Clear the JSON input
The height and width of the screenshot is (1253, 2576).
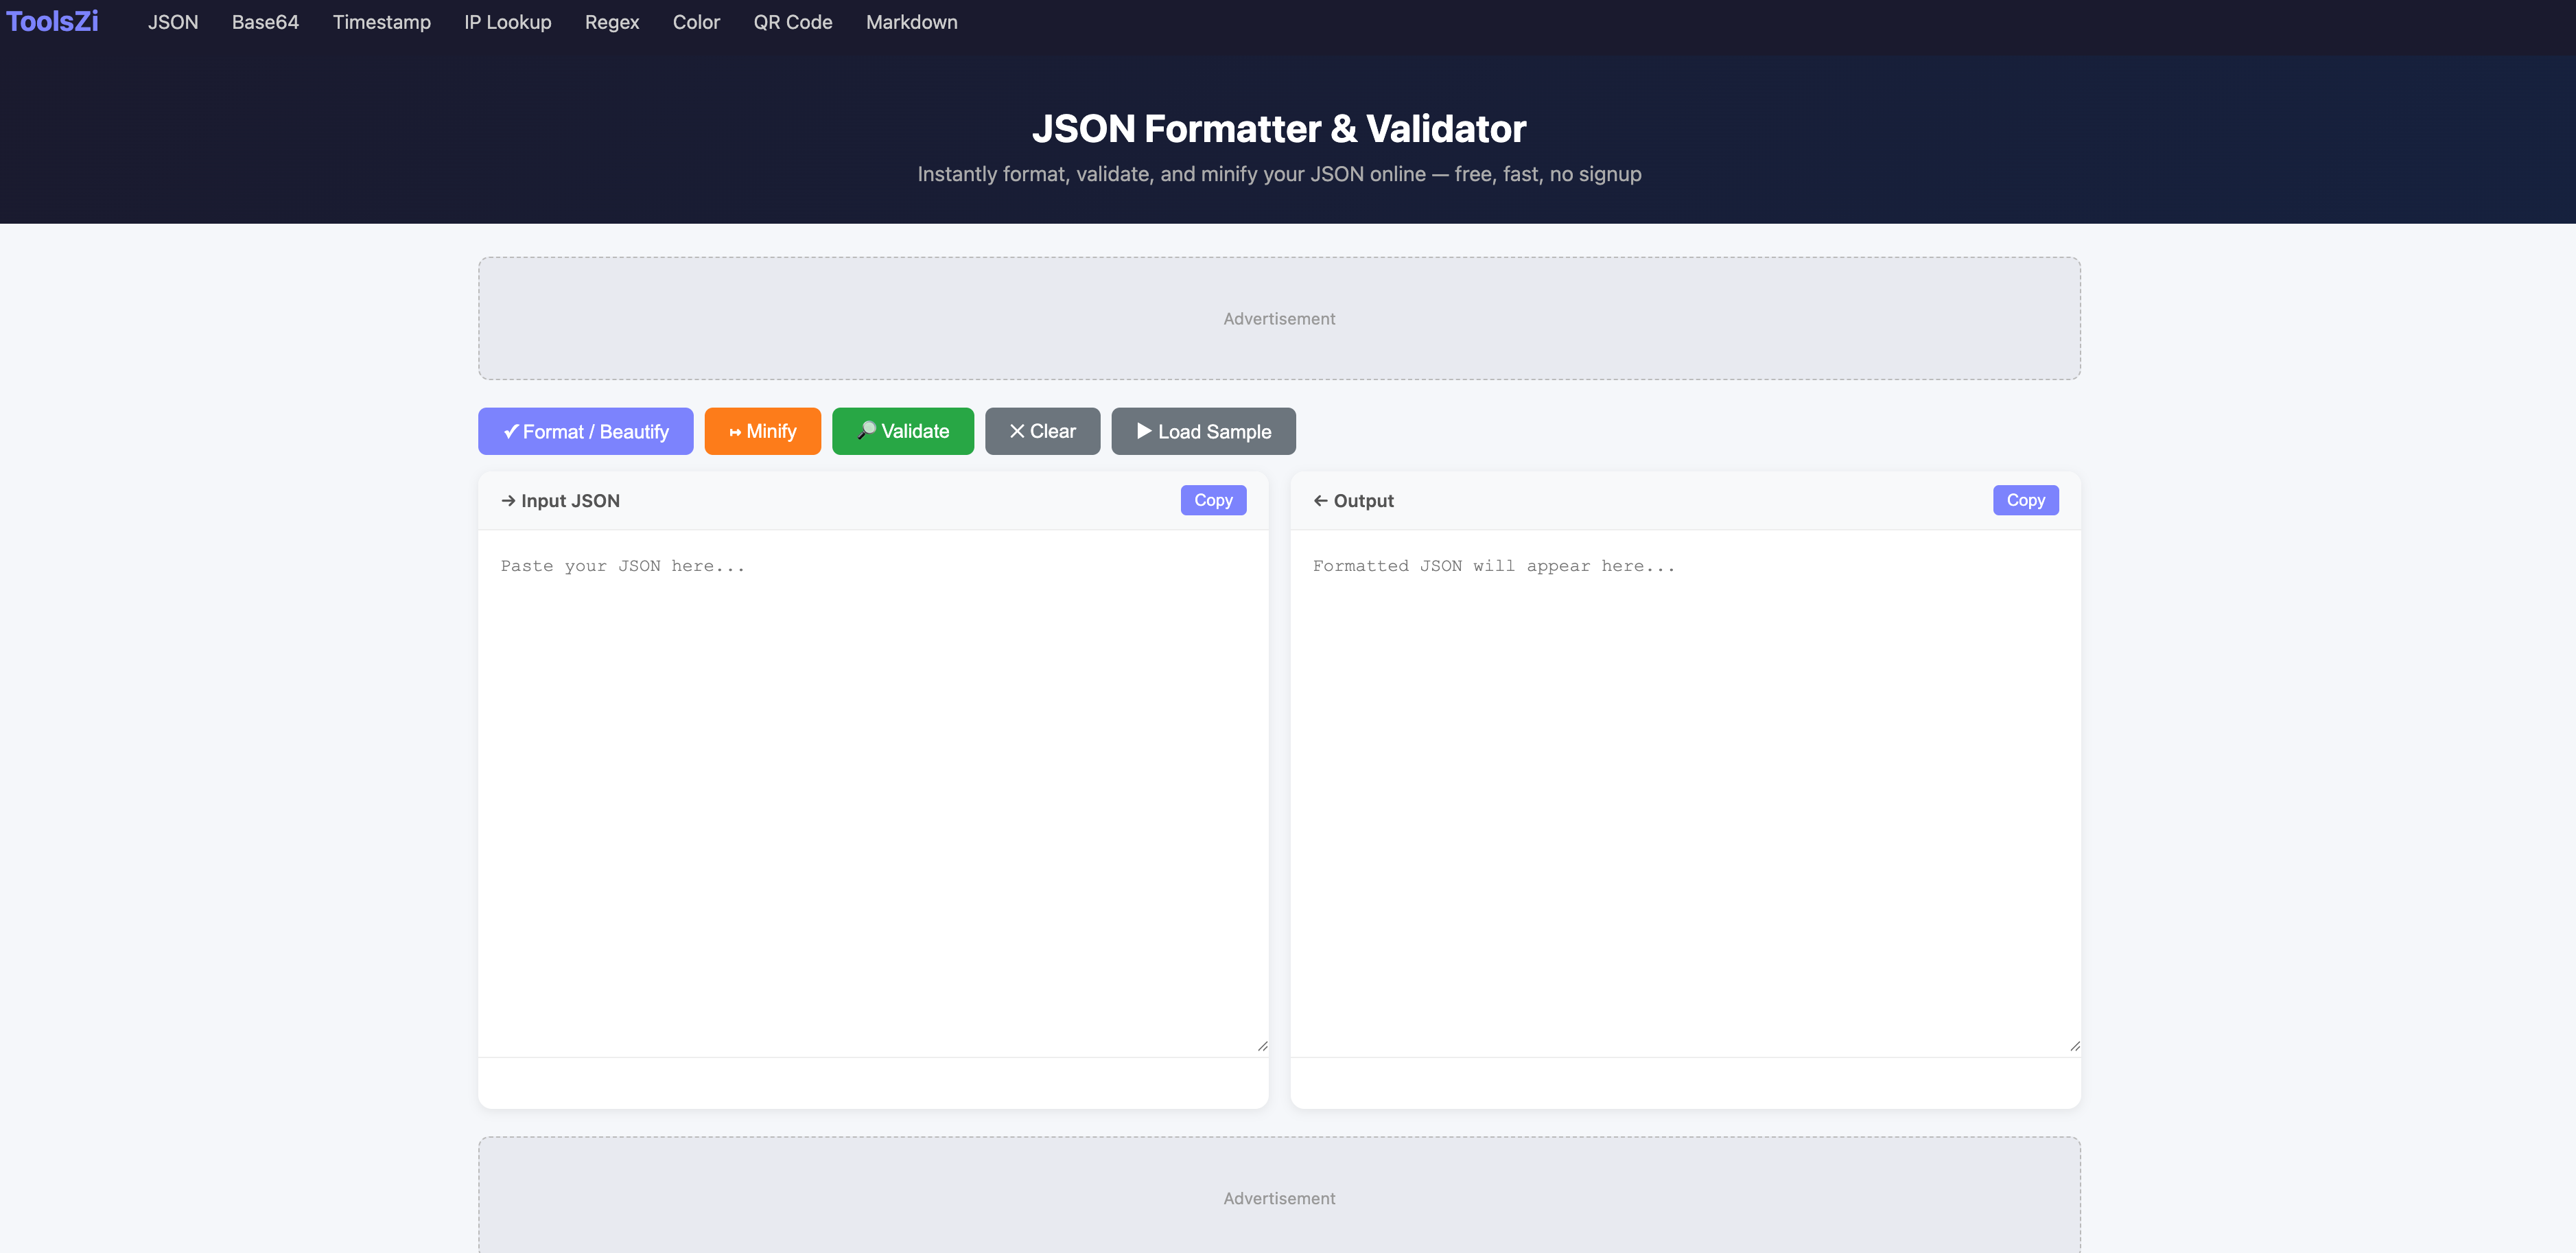pos(1042,431)
